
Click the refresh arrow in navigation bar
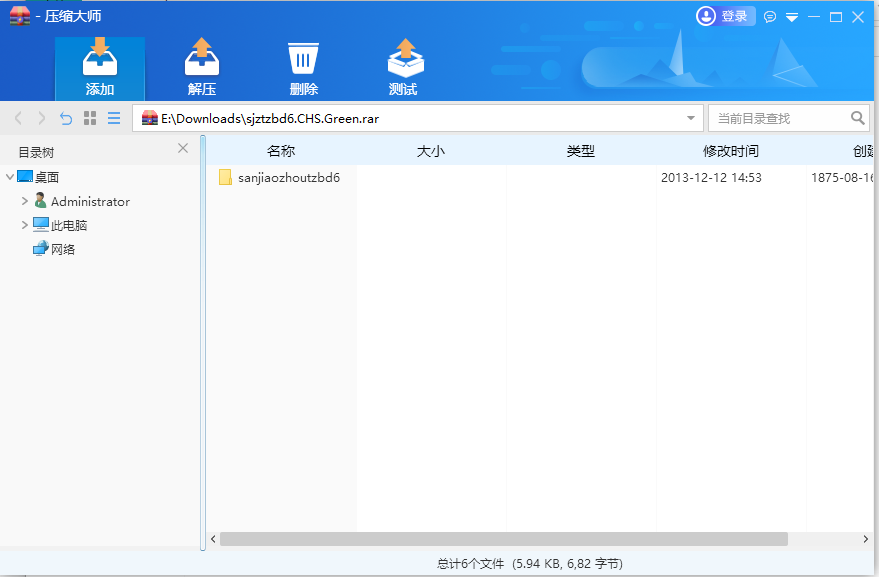pyautogui.click(x=65, y=117)
